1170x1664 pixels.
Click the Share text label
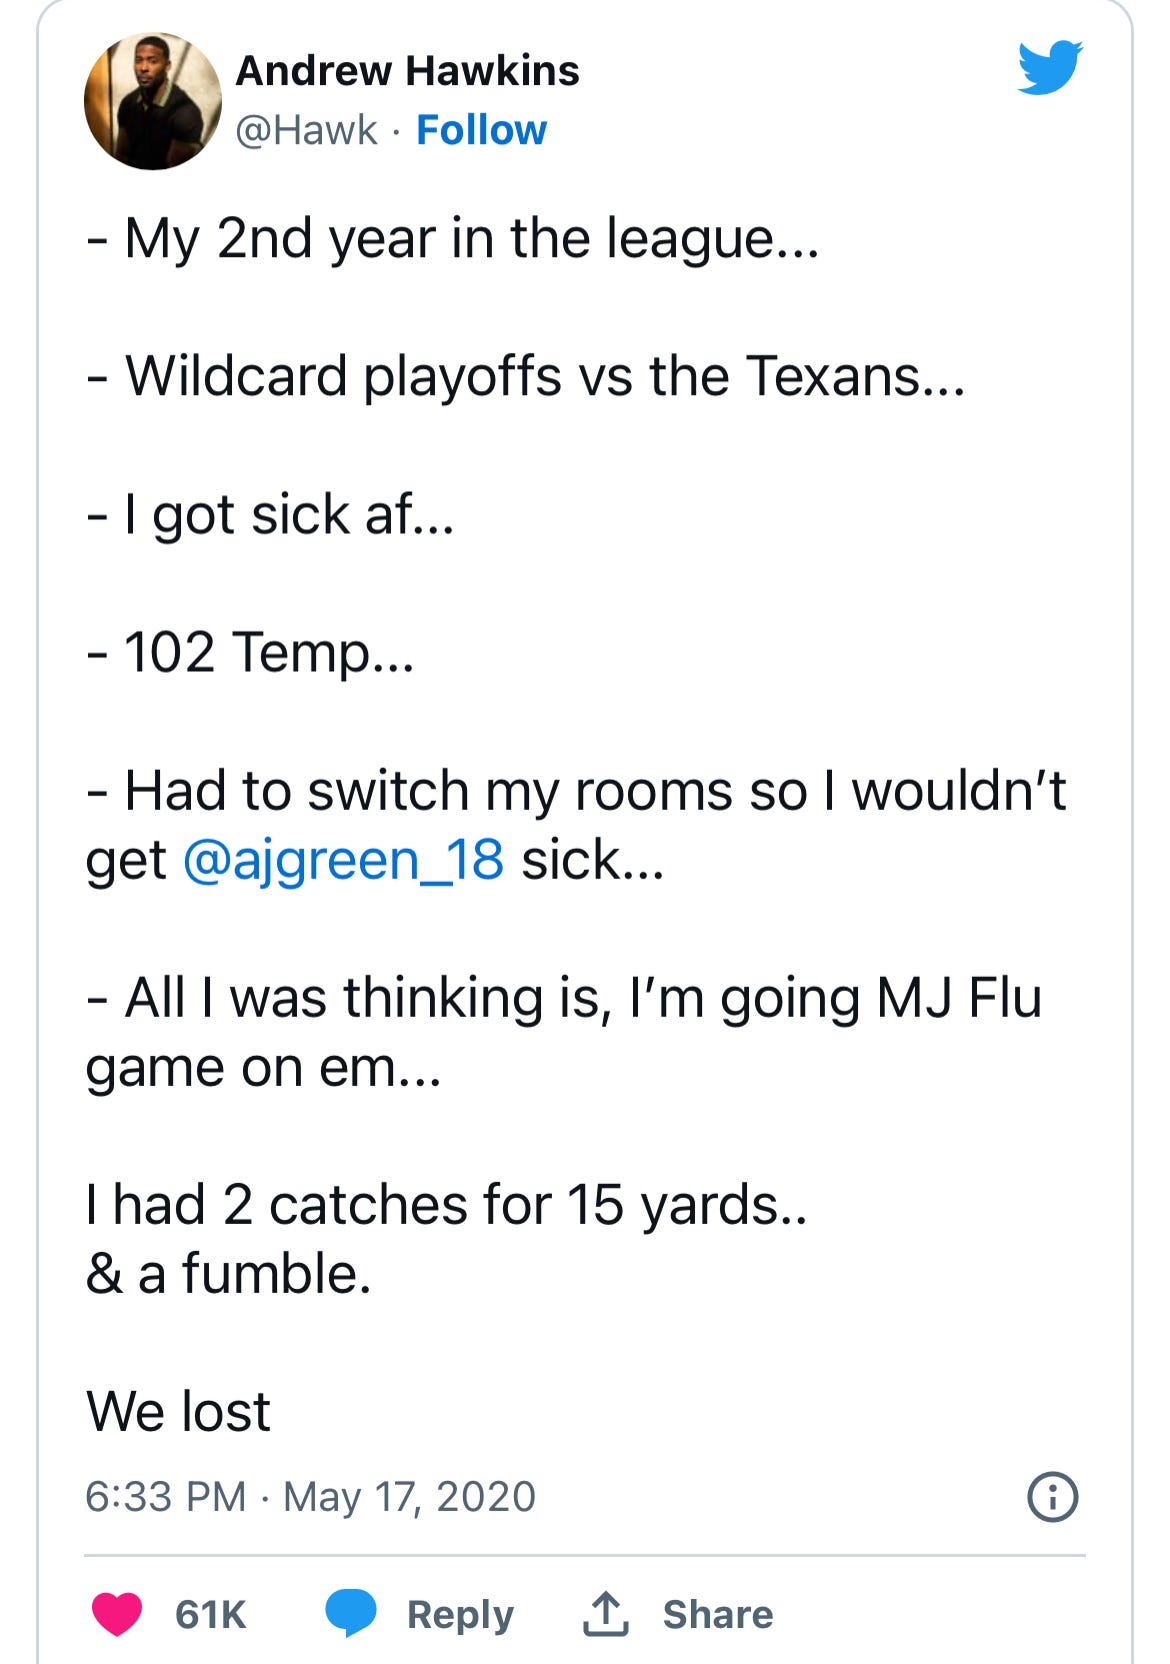pos(718,1614)
